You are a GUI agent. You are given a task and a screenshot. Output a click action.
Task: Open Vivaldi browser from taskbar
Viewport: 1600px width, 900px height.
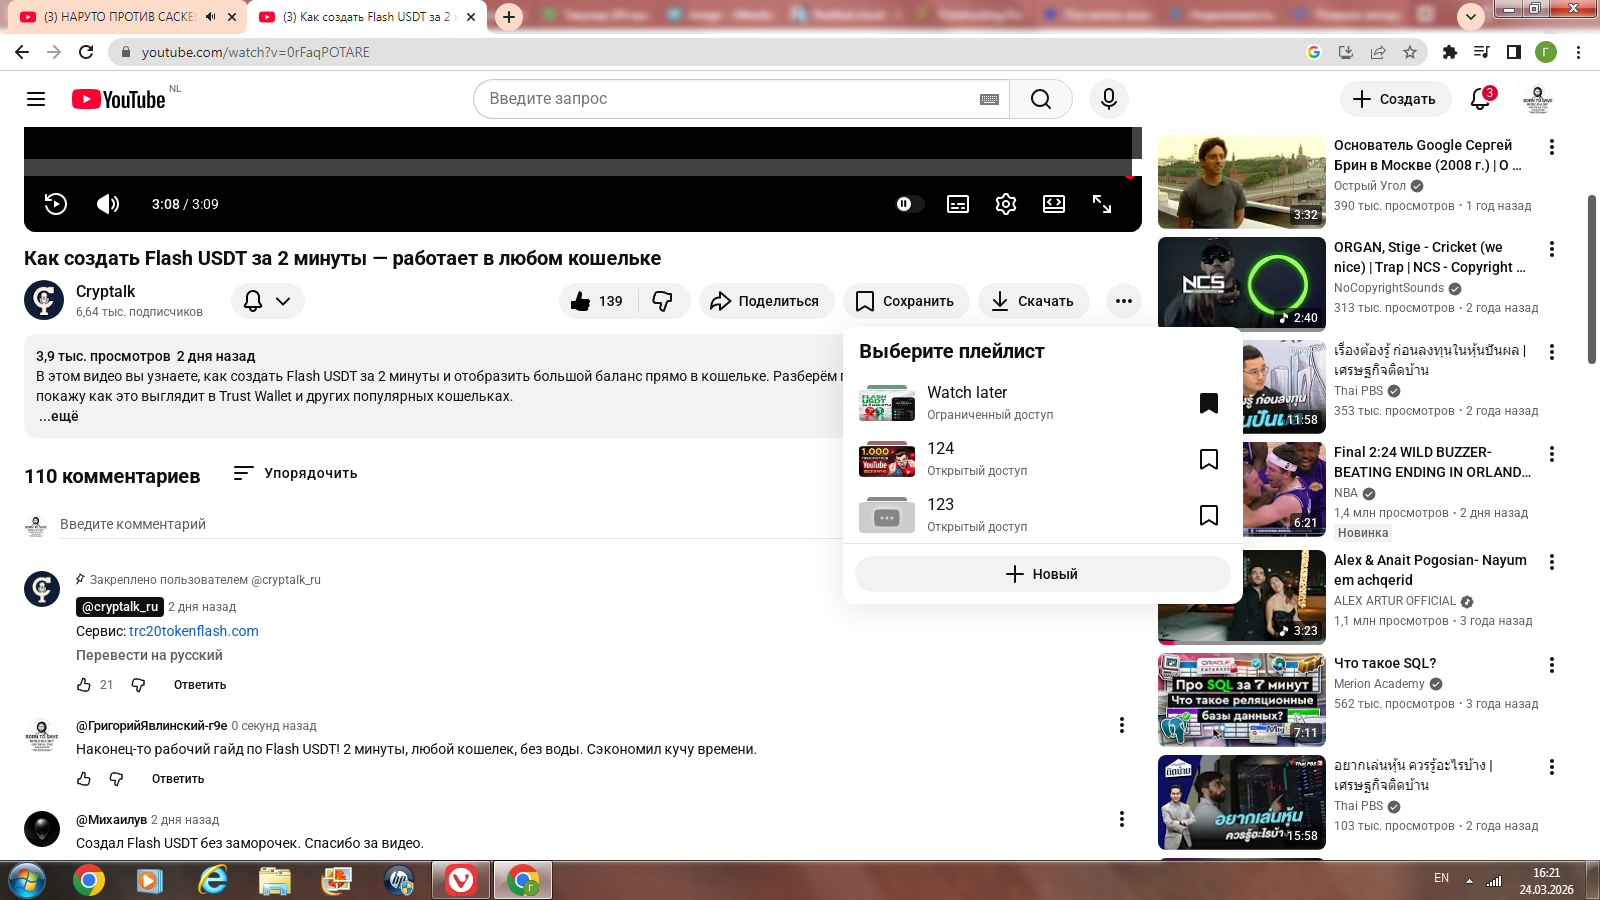click(460, 880)
